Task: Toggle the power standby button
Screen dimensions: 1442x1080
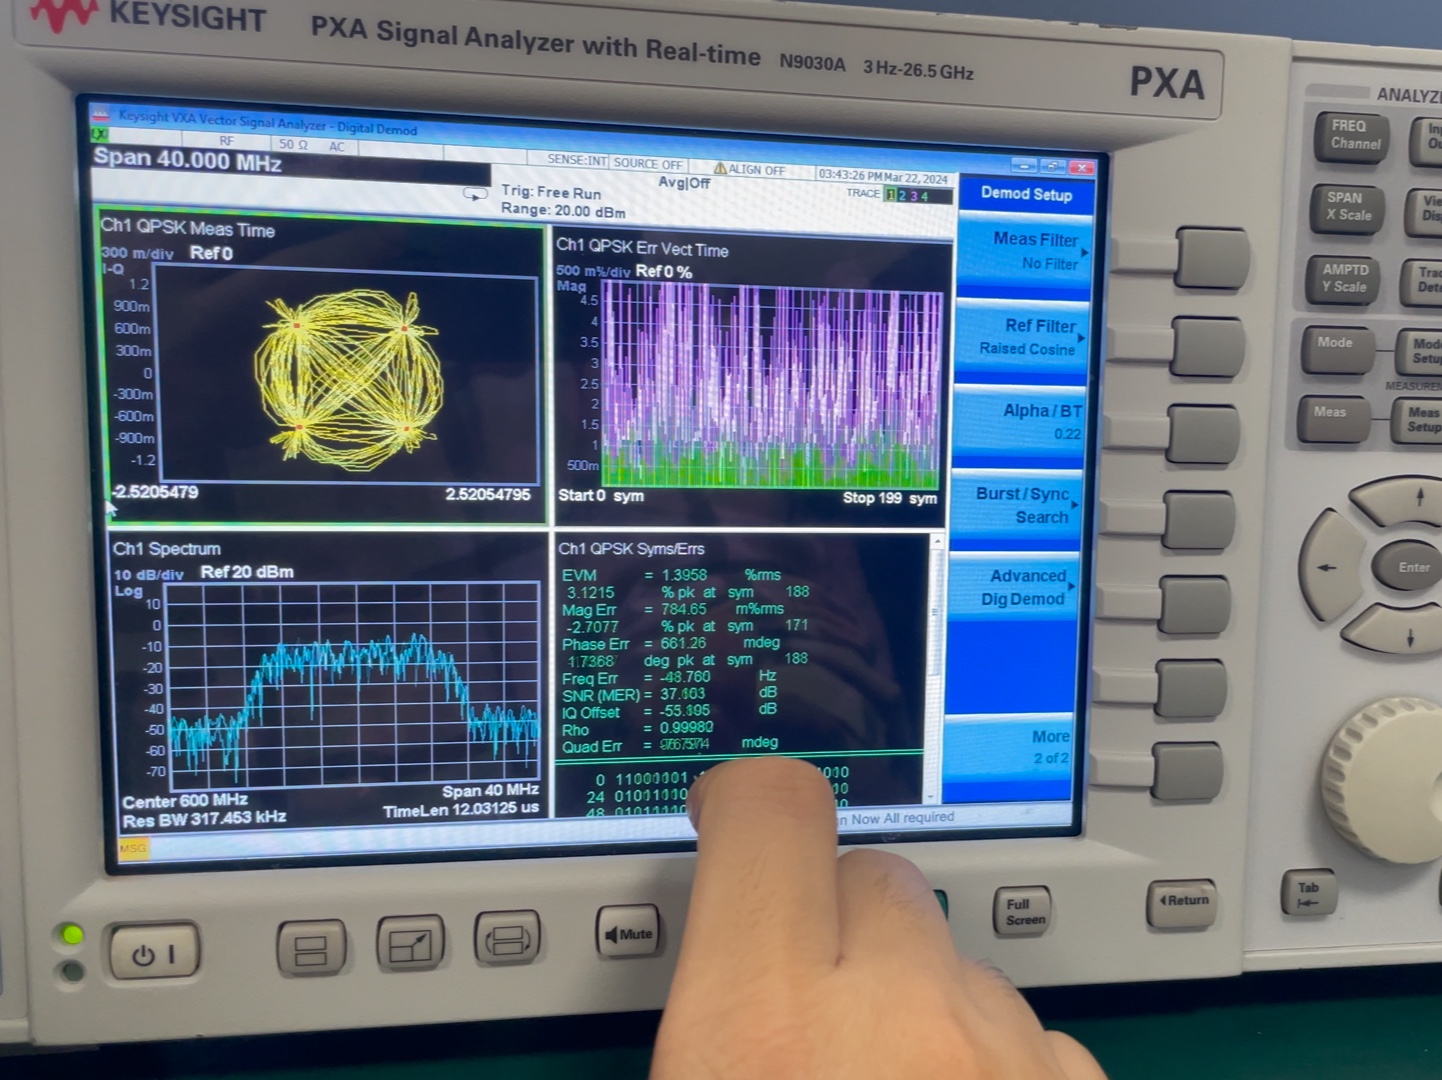Action: pos(154,952)
